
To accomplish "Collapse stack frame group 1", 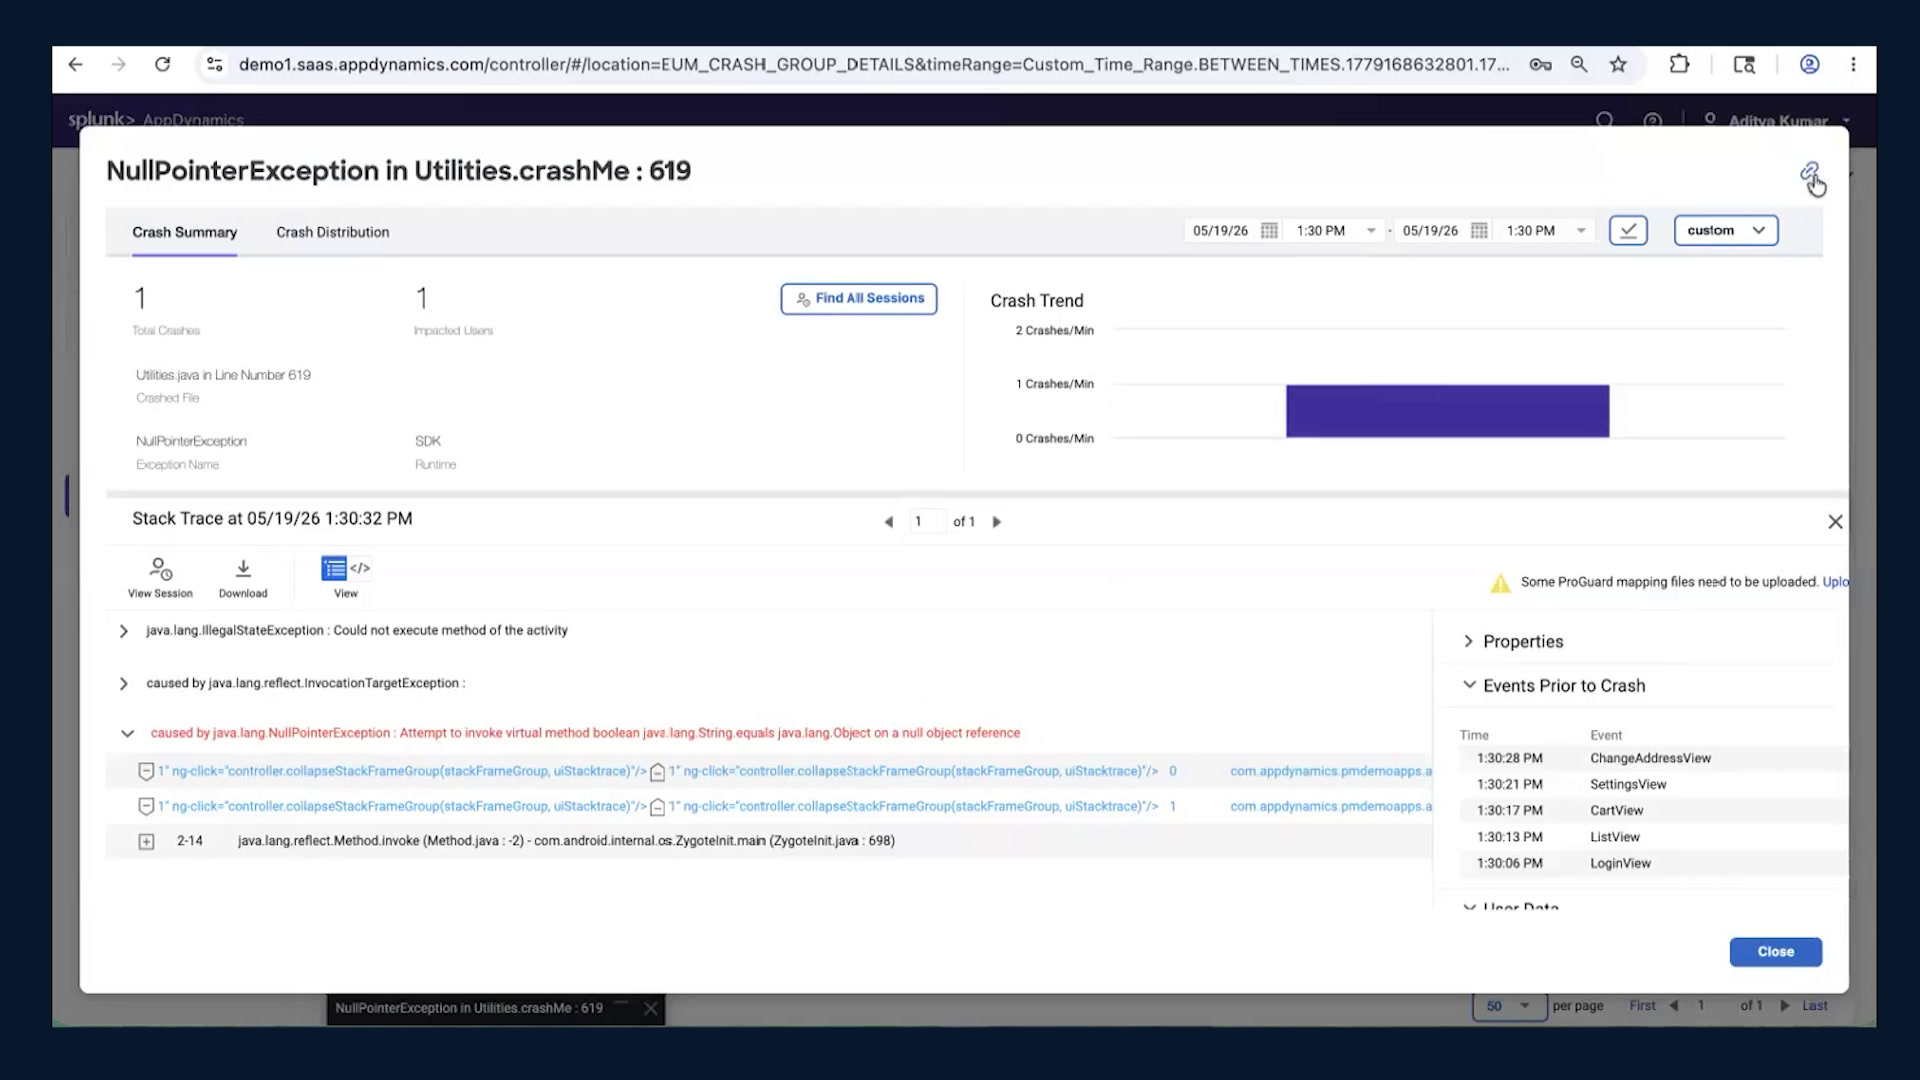I will 146,807.
